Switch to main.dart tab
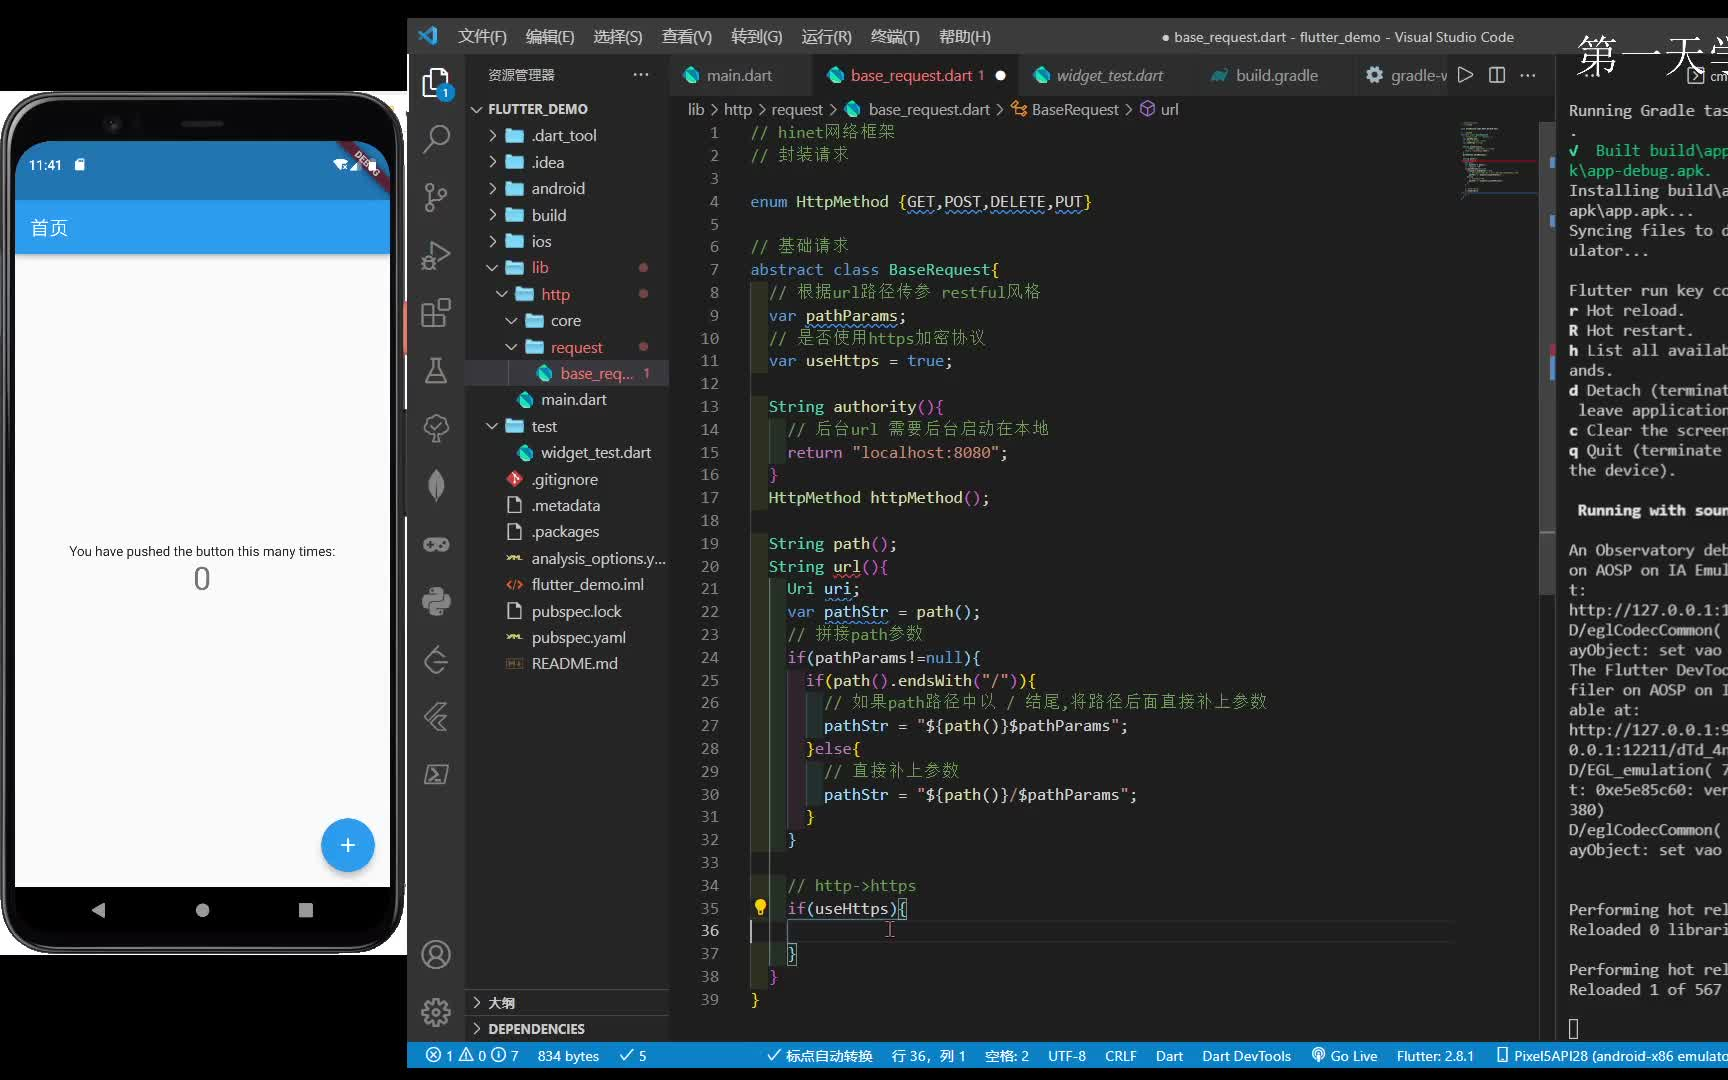This screenshot has width=1728, height=1080. (739, 75)
